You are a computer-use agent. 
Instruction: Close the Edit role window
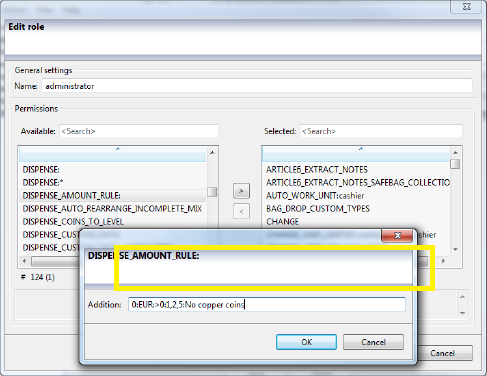467,7
